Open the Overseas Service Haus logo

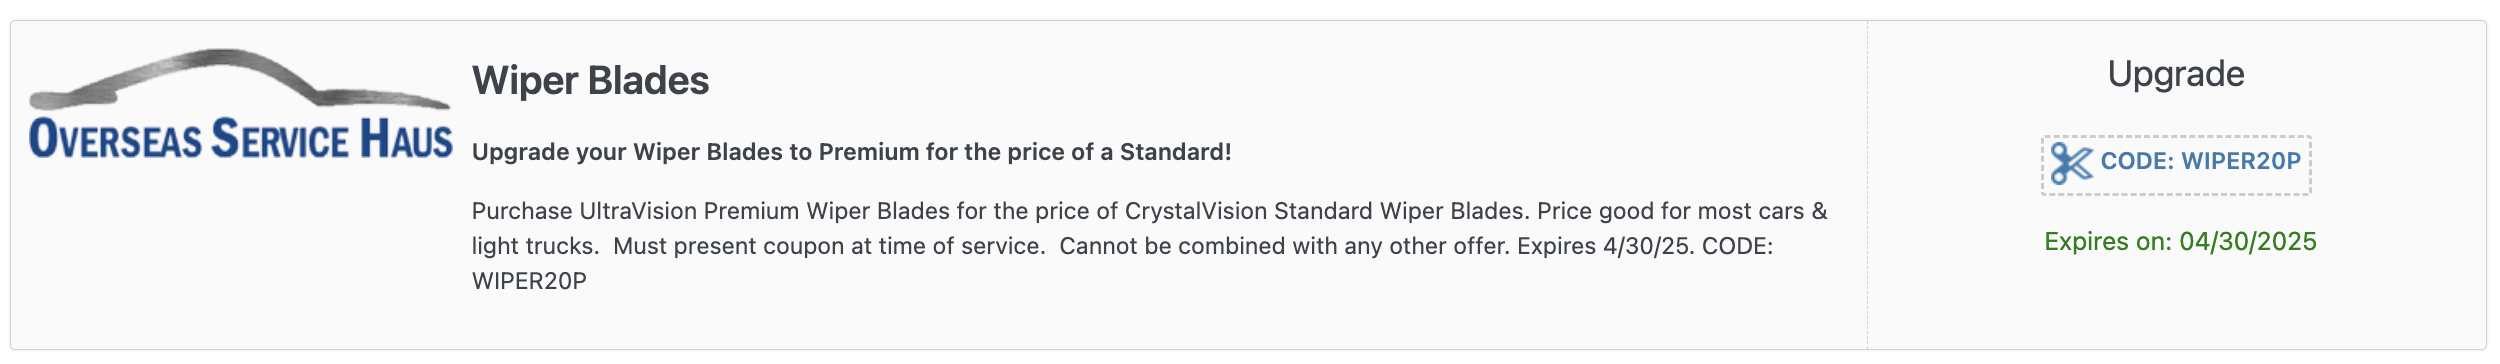[x=241, y=105]
